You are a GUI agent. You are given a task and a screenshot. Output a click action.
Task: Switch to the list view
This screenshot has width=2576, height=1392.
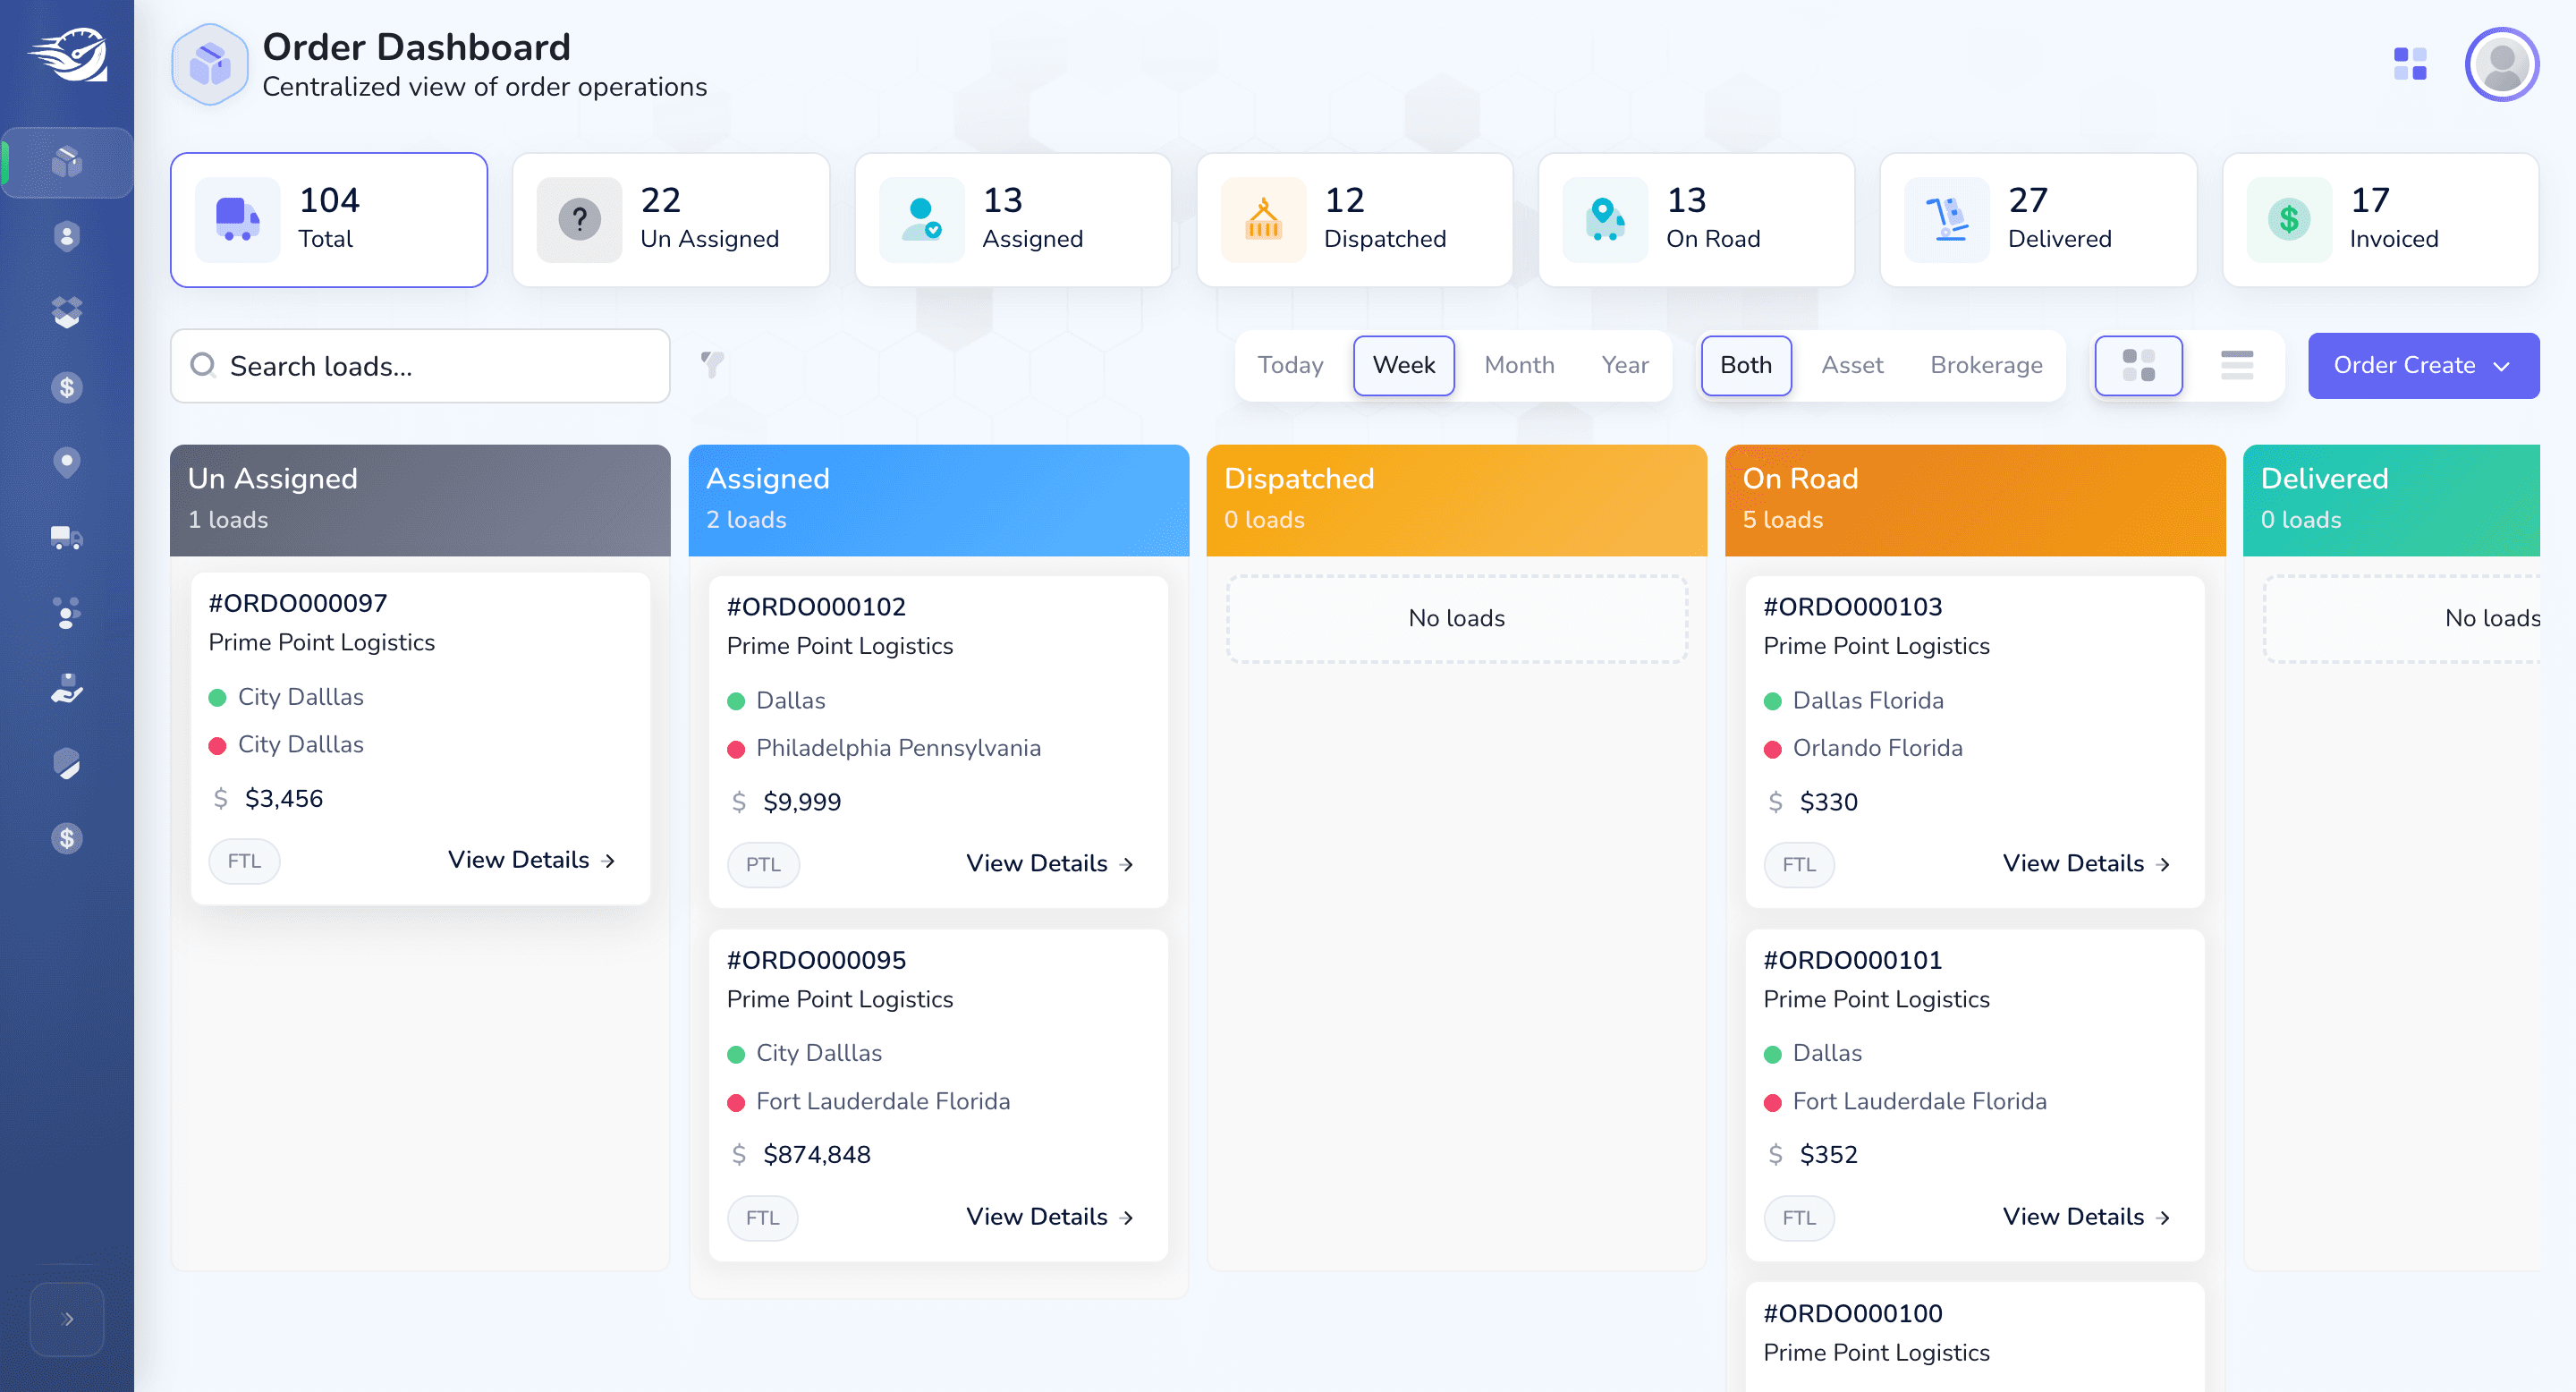[2237, 365]
